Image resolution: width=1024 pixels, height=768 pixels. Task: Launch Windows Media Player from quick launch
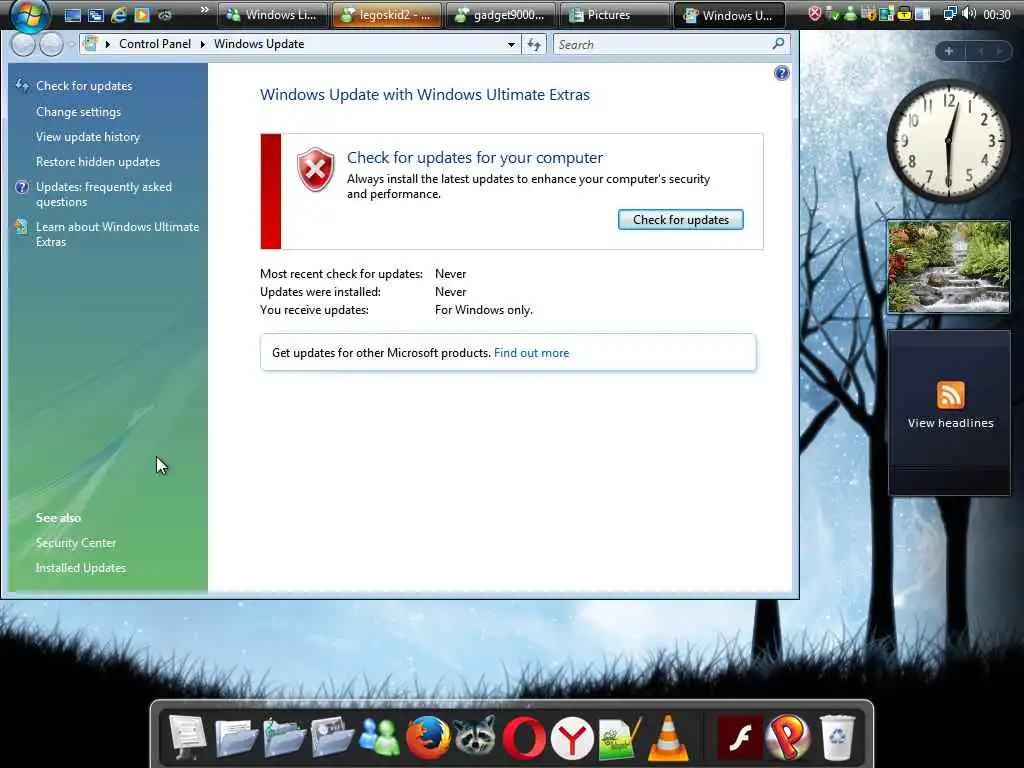[x=142, y=14]
